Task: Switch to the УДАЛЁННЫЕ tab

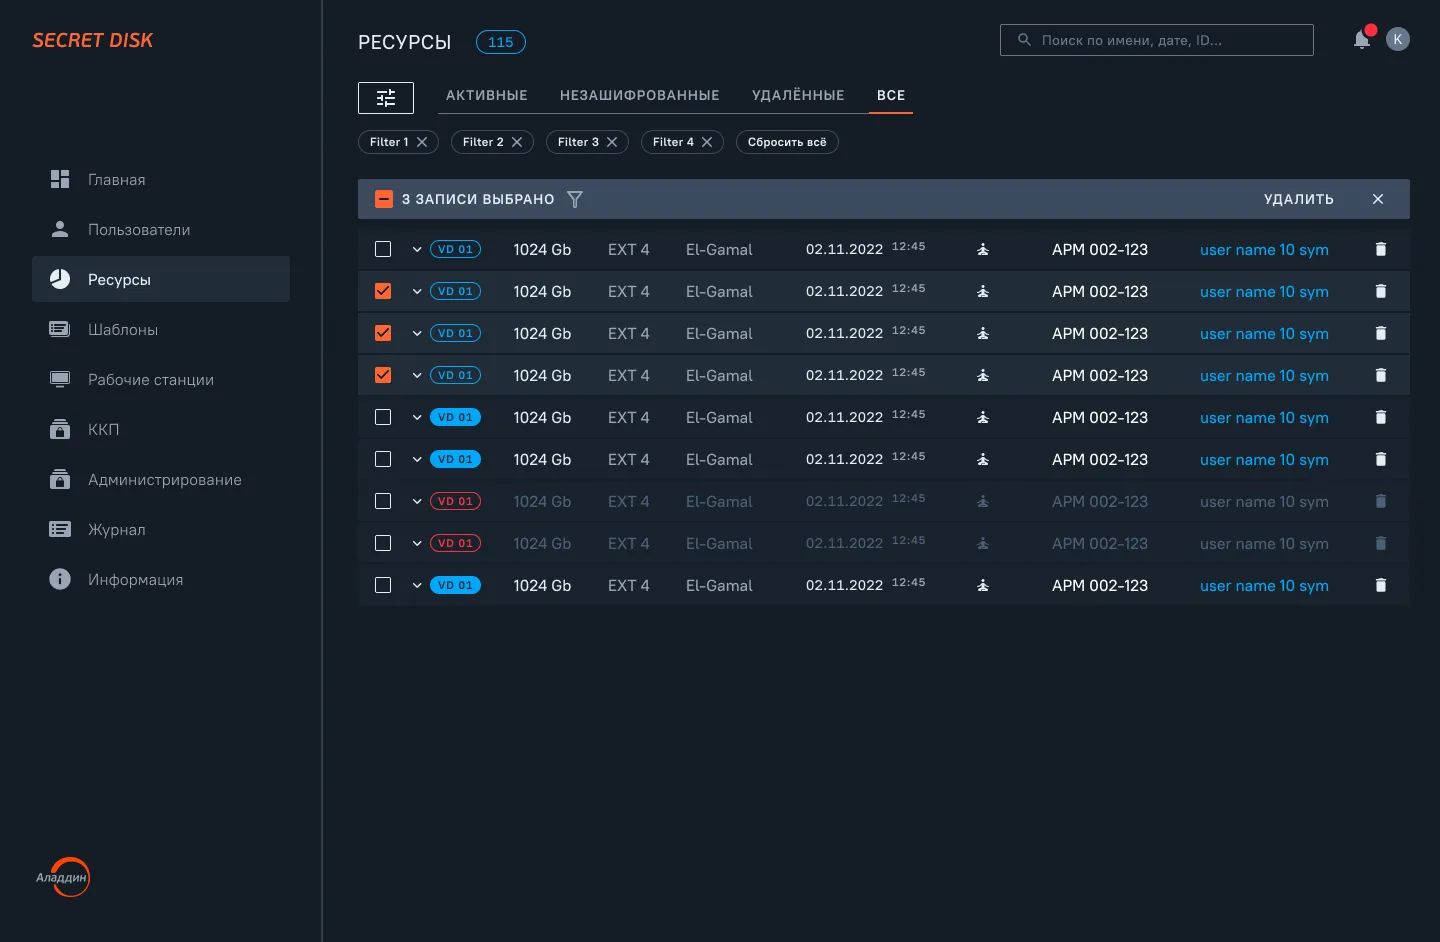Action: coord(798,96)
